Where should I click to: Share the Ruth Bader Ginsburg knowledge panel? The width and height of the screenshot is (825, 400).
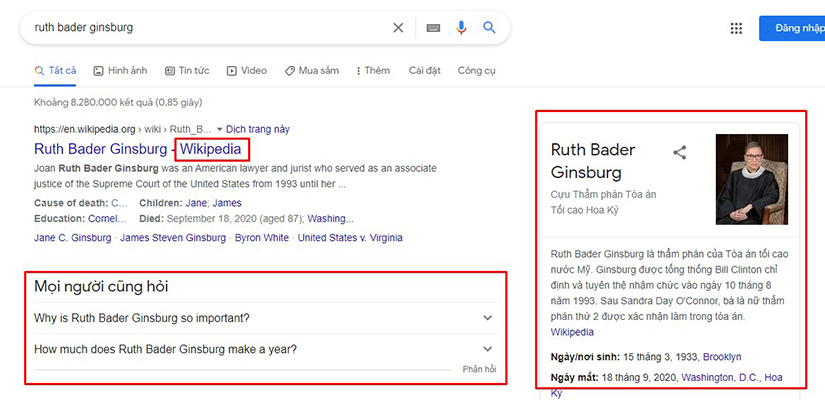pyautogui.click(x=680, y=153)
